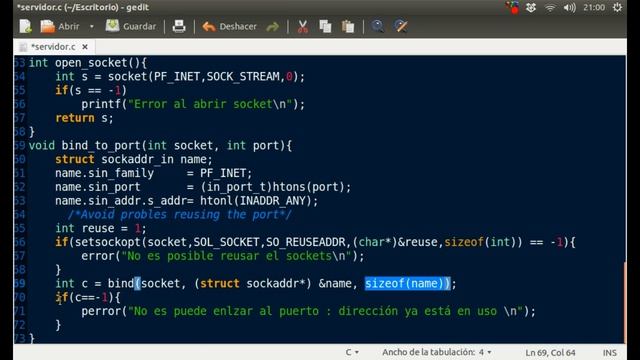640x360 pixels.
Task: Open the 21:00 clock menu
Action: (594, 7)
